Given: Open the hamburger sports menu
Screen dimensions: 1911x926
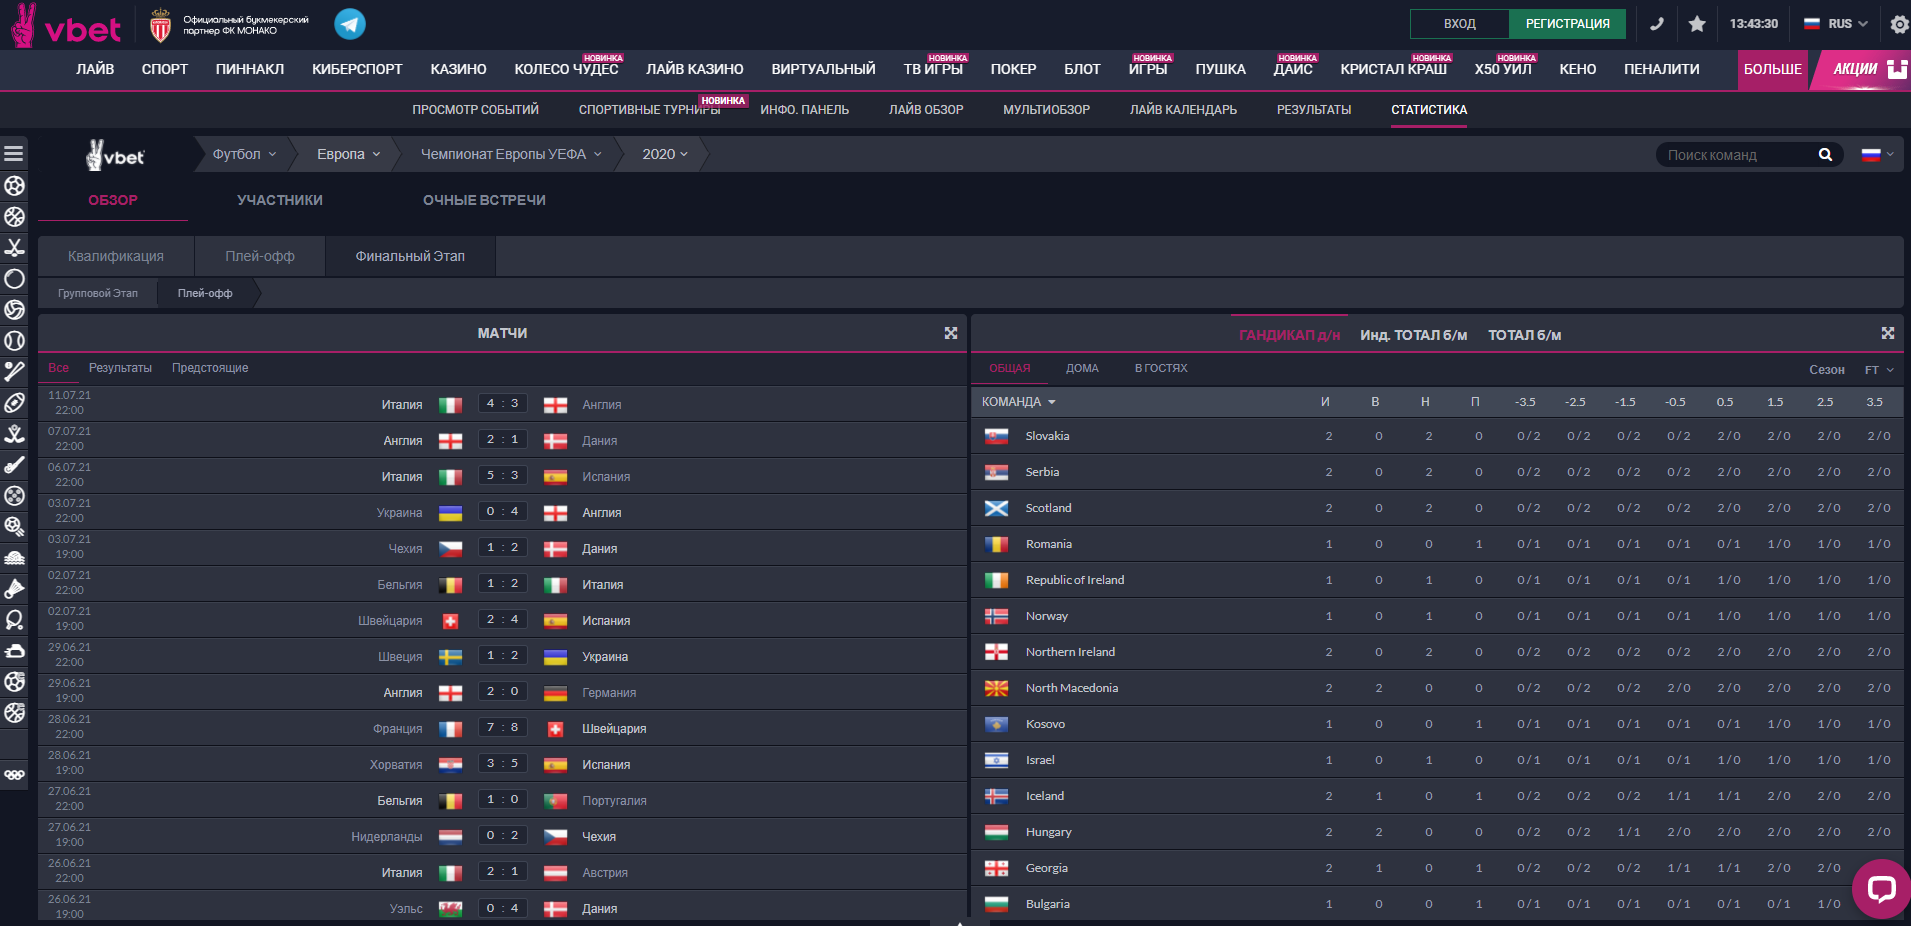Looking at the screenshot, I should tap(14, 154).
